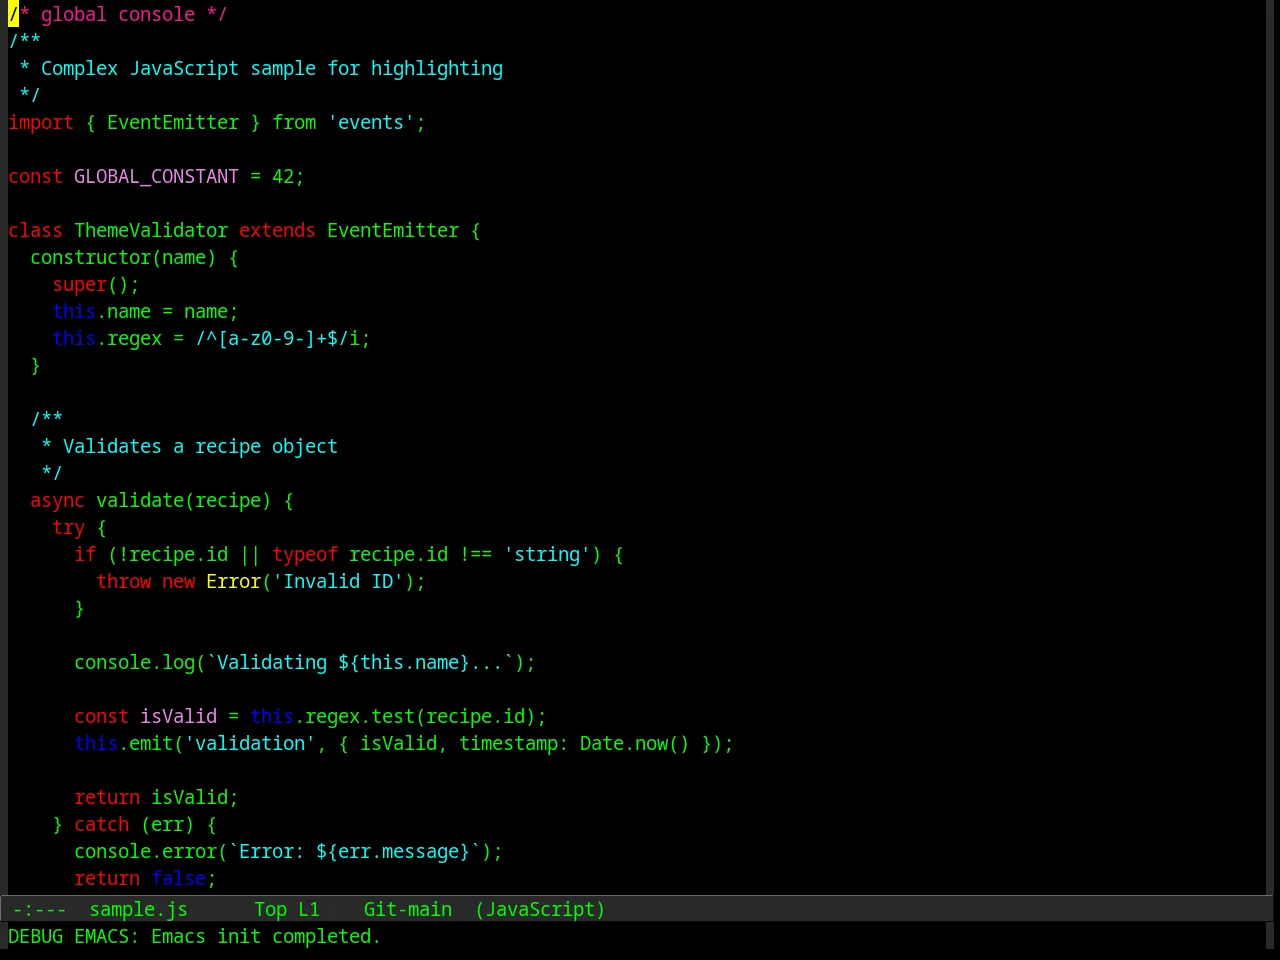Click the 'events' module string

(371, 123)
